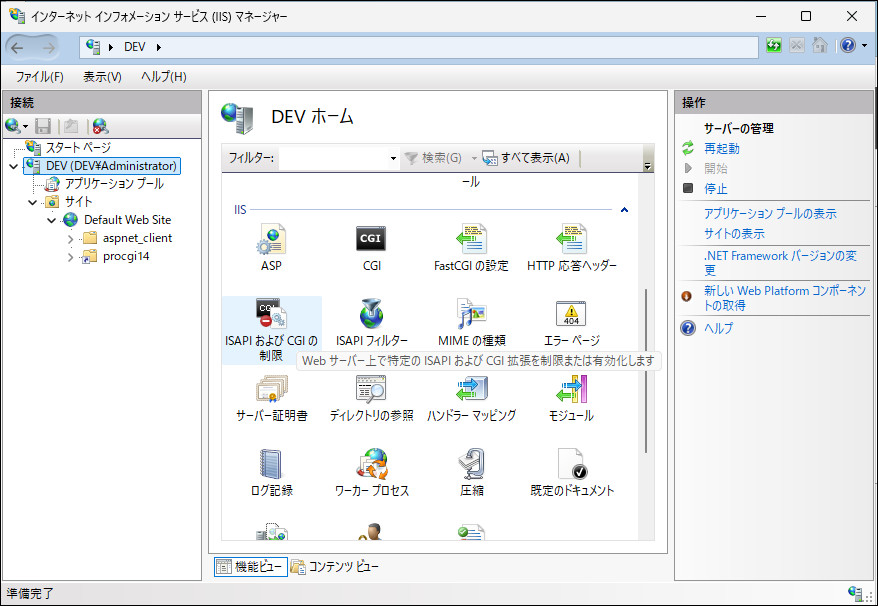Click 新しい Web Platform コンポーネントの取得 link
The image size is (878, 606).
point(785,297)
